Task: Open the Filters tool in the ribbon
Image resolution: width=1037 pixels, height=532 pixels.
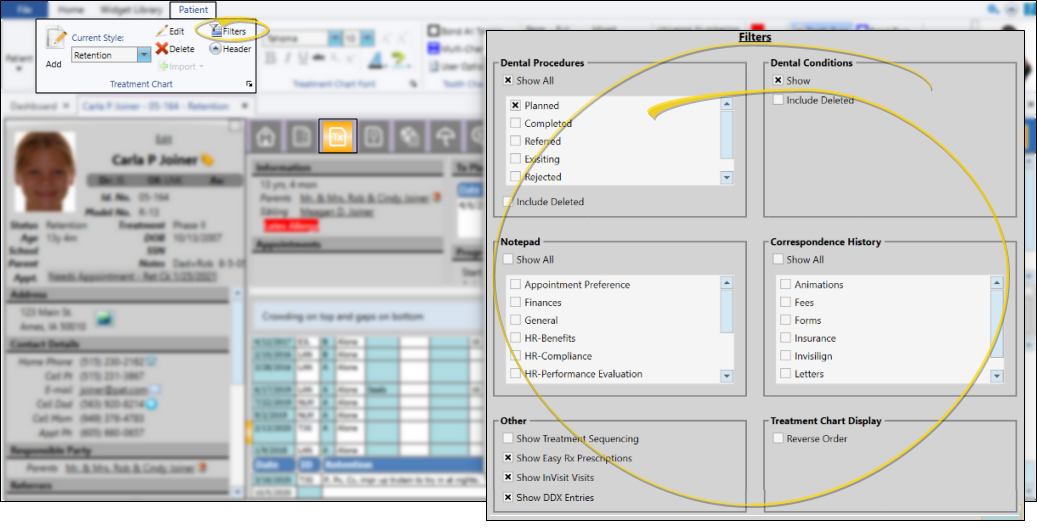Action: pos(227,31)
